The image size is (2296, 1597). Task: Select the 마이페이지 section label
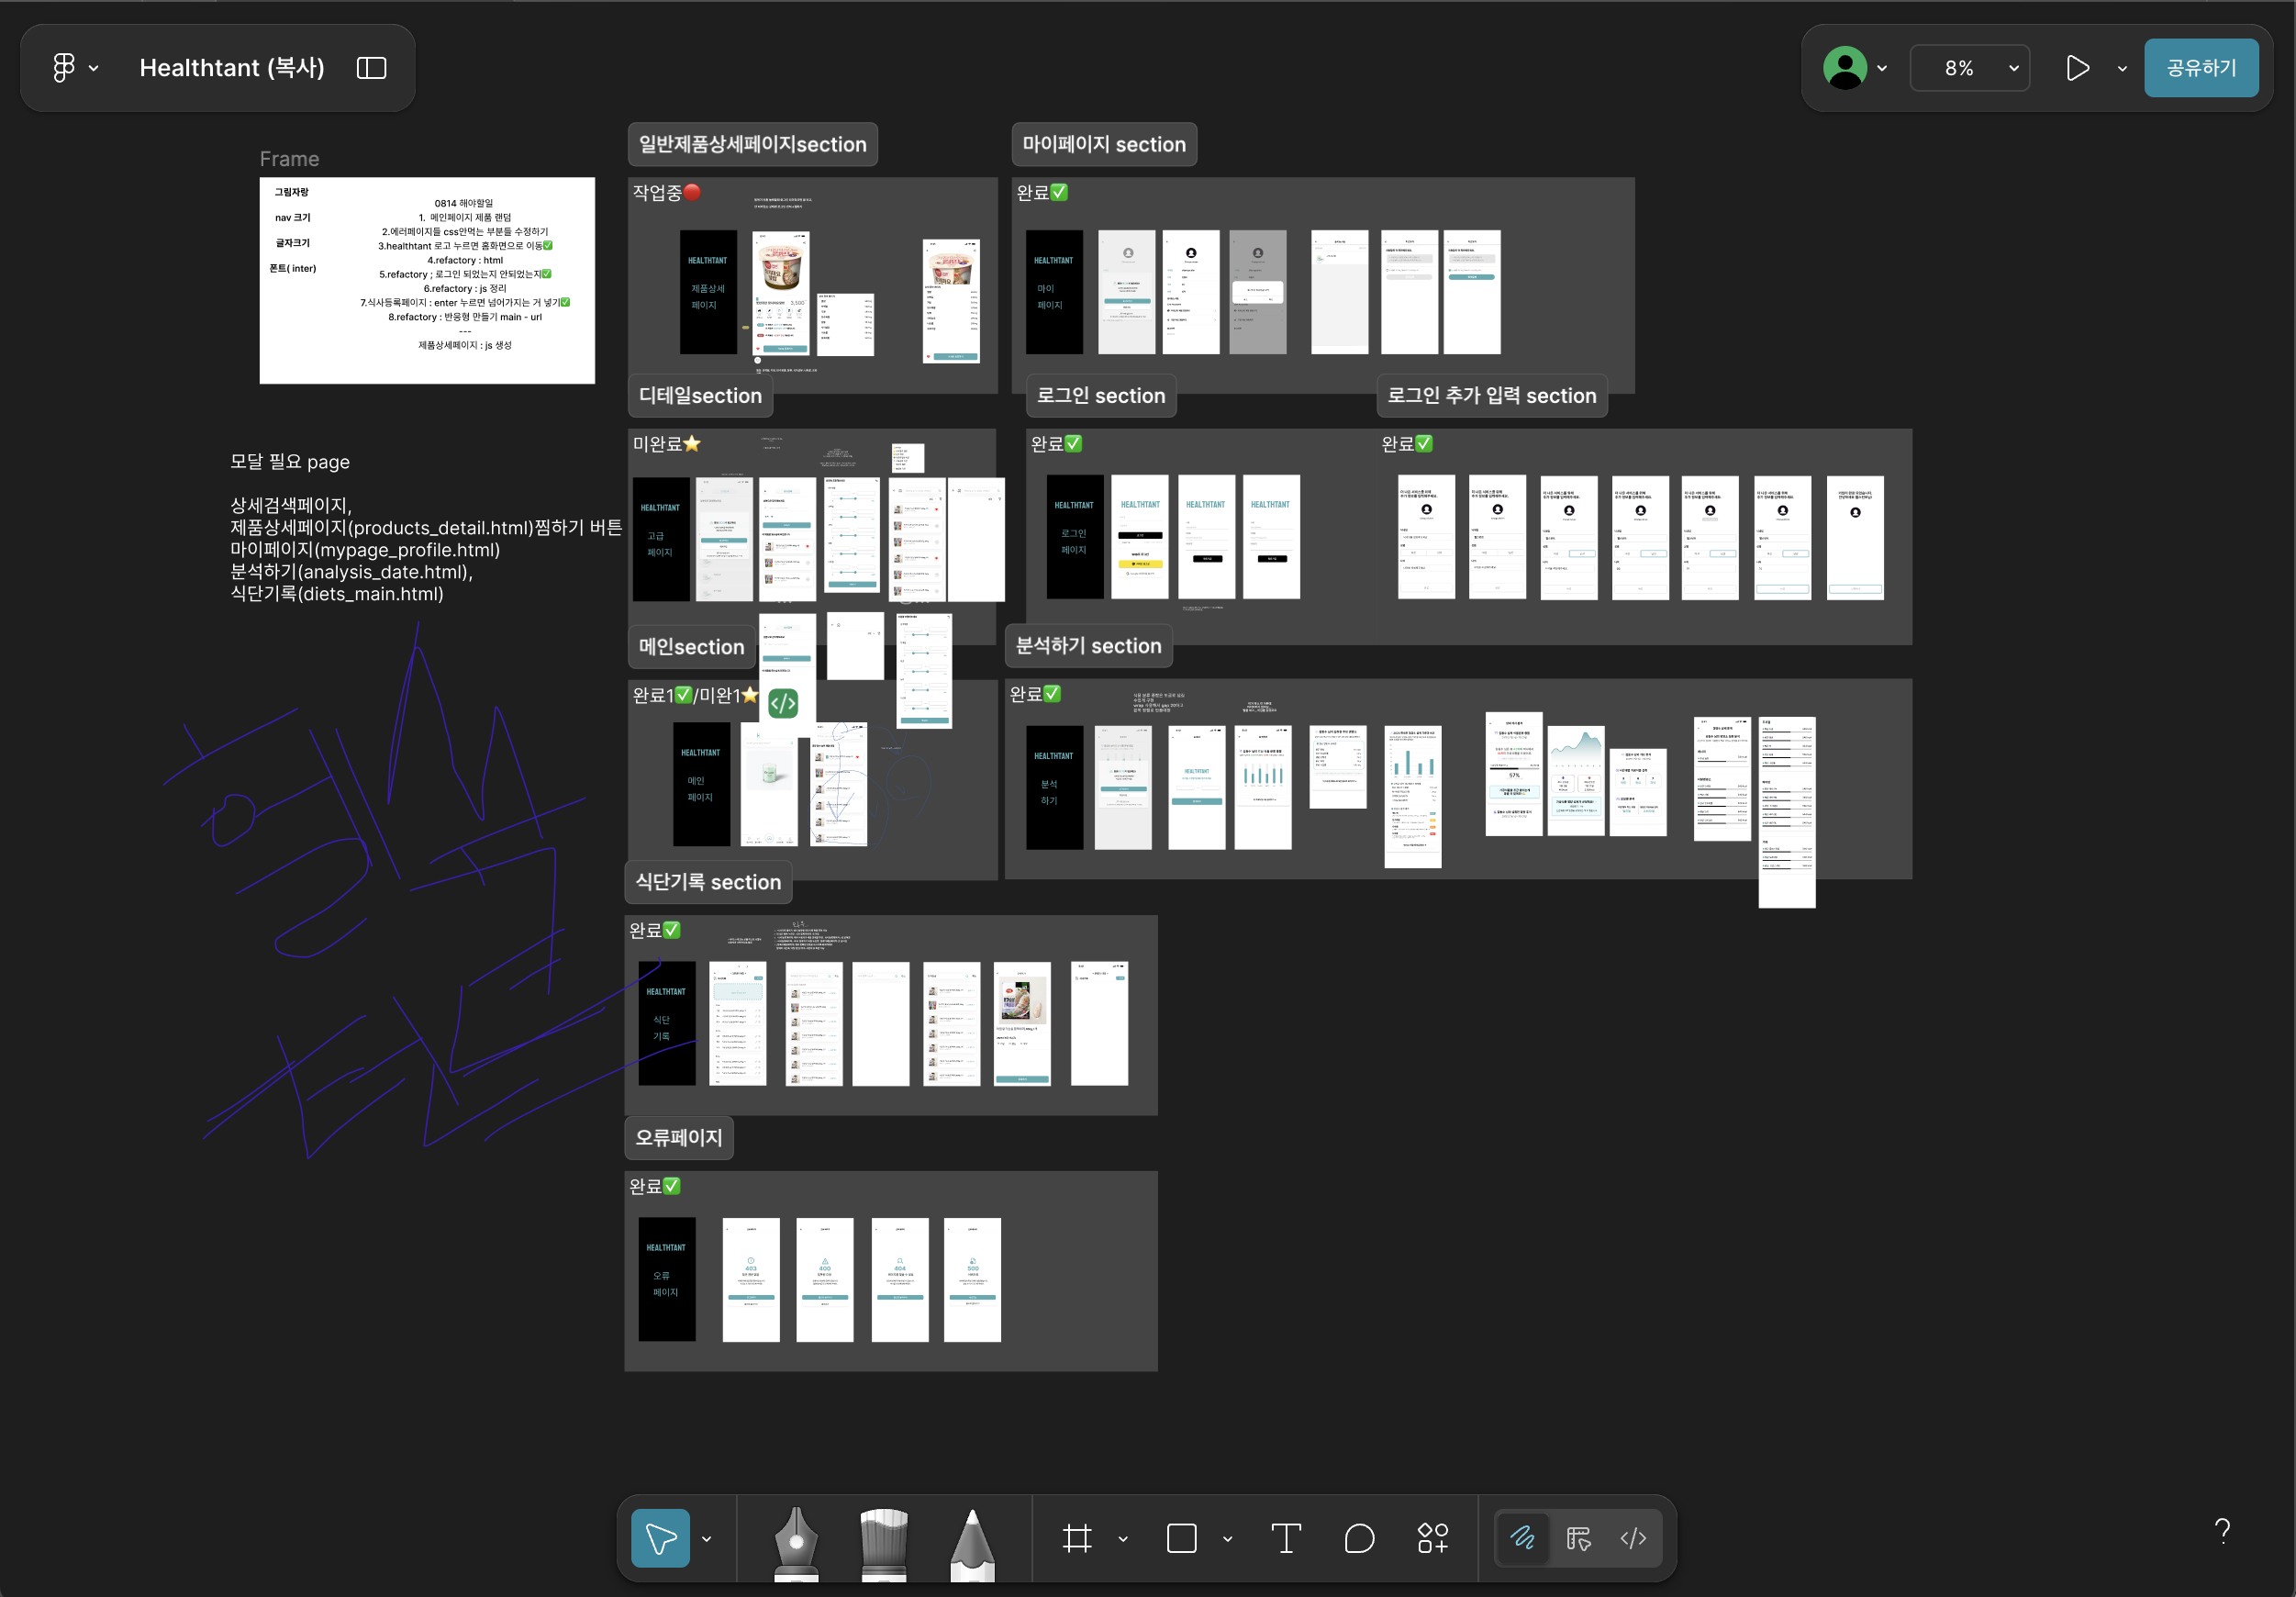(x=1103, y=144)
